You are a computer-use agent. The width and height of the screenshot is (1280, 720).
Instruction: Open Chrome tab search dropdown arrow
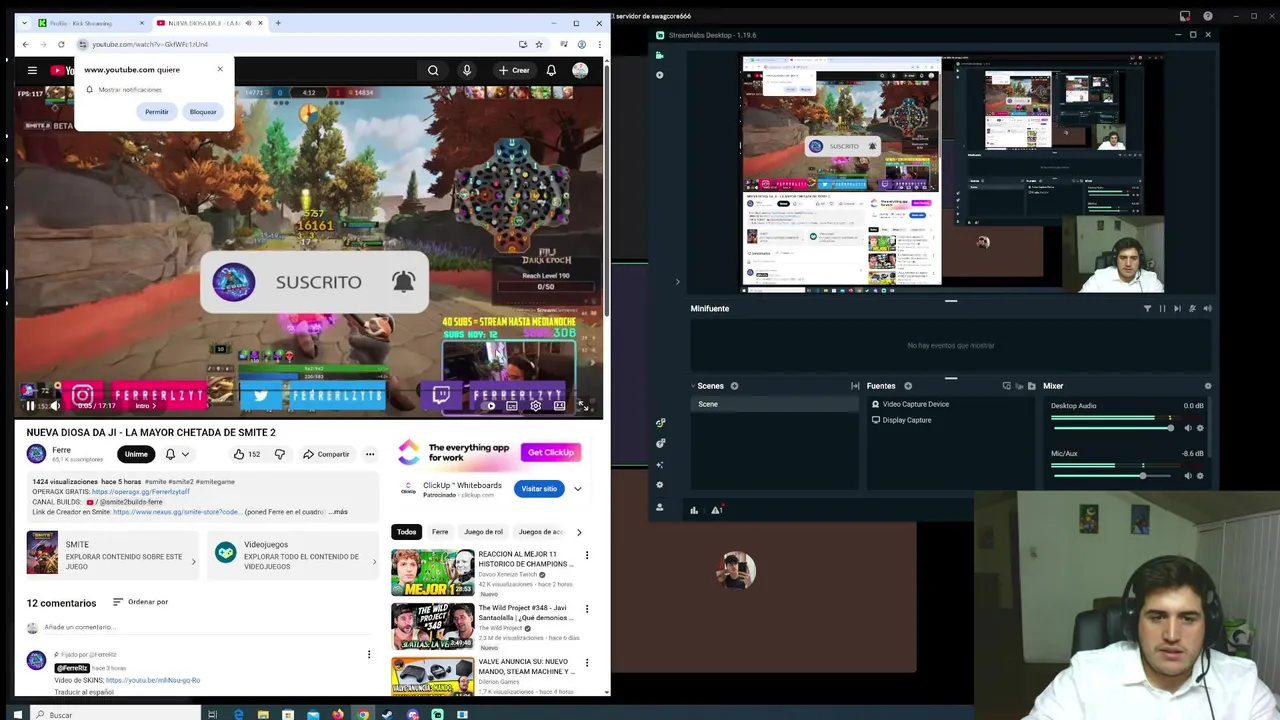(x=26, y=23)
